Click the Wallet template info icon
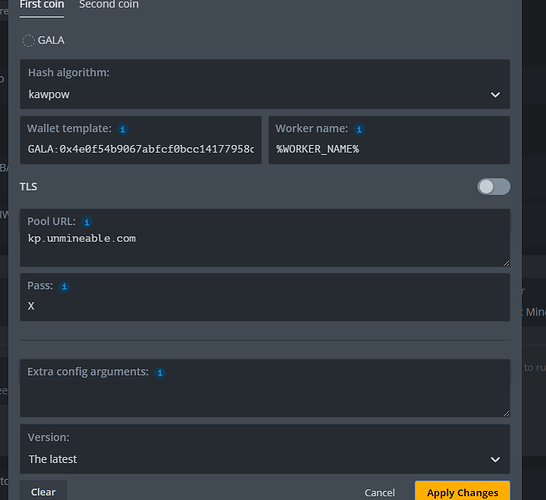This screenshot has width=546, height=500. click(123, 129)
